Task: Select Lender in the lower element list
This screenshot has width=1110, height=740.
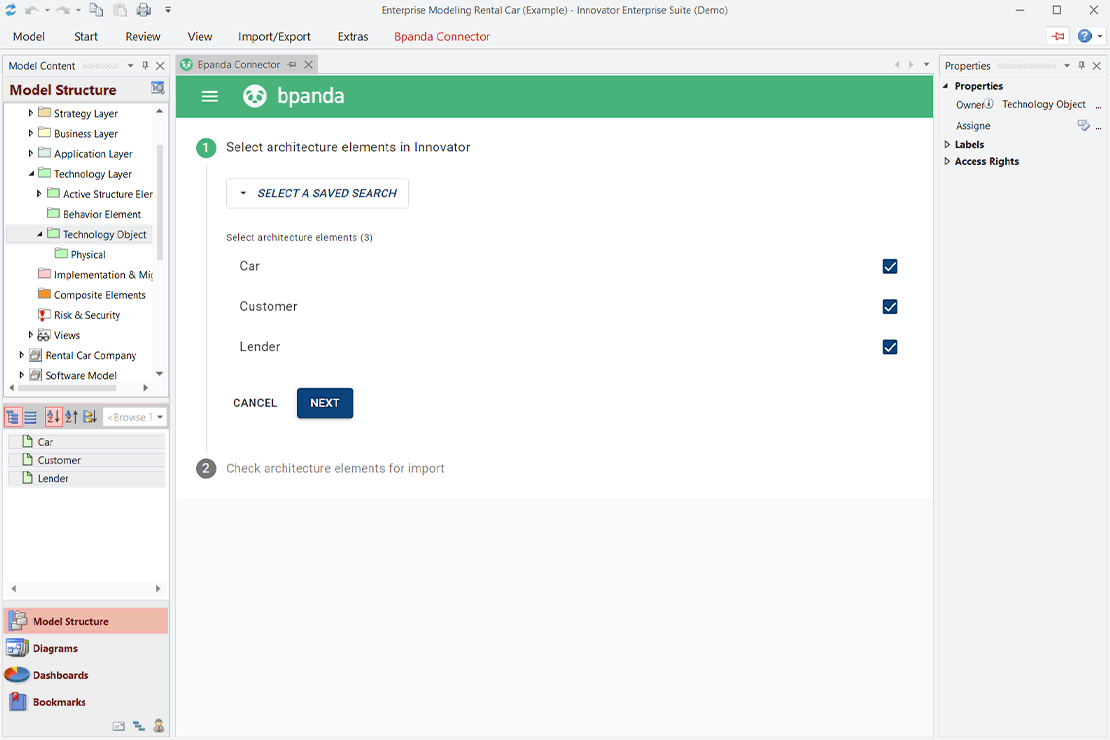Action: click(86, 479)
